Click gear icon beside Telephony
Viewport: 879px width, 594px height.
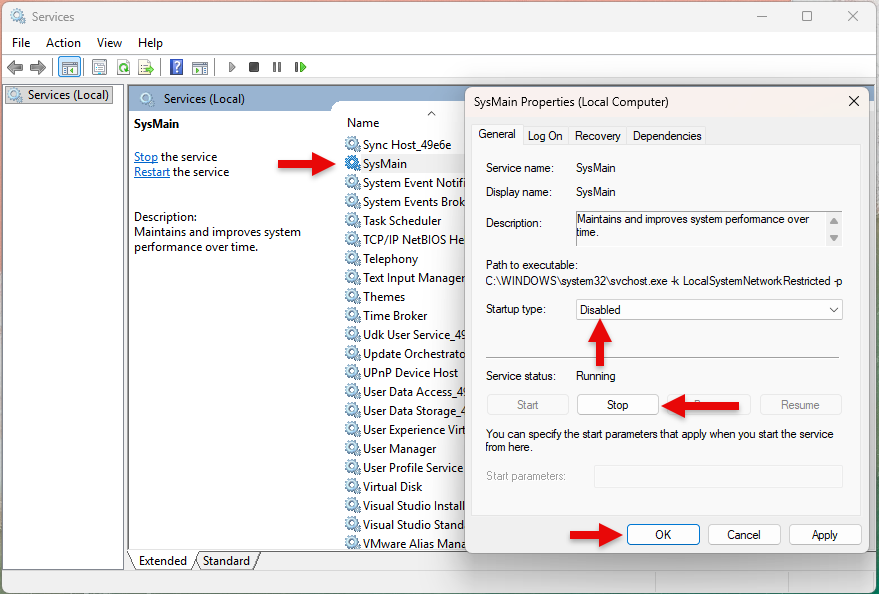353,258
